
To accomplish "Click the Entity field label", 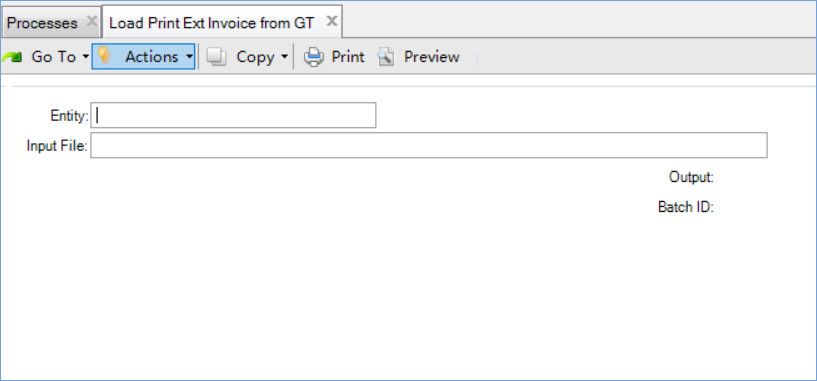I will pyautogui.click(x=69, y=116).
